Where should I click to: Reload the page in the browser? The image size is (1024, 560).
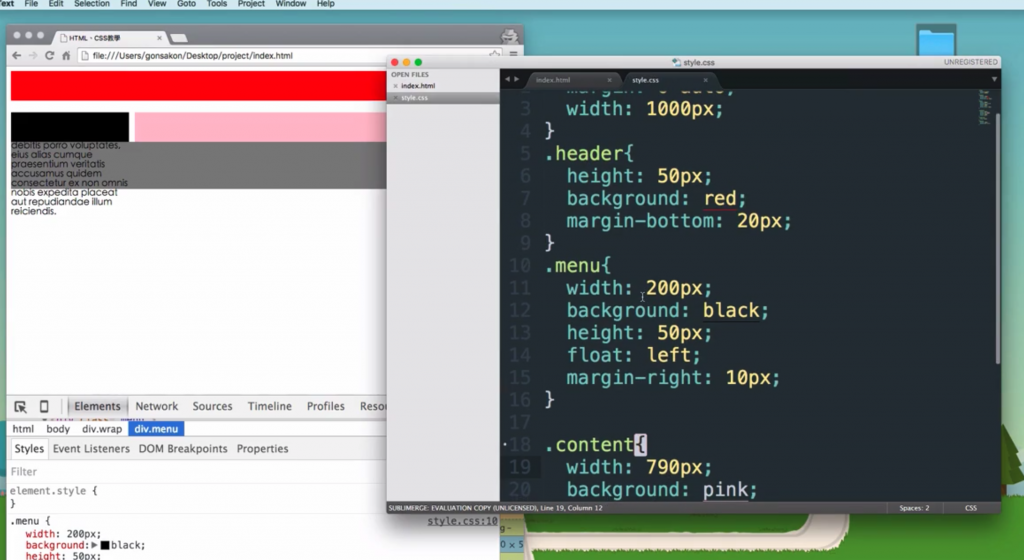point(49,55)
